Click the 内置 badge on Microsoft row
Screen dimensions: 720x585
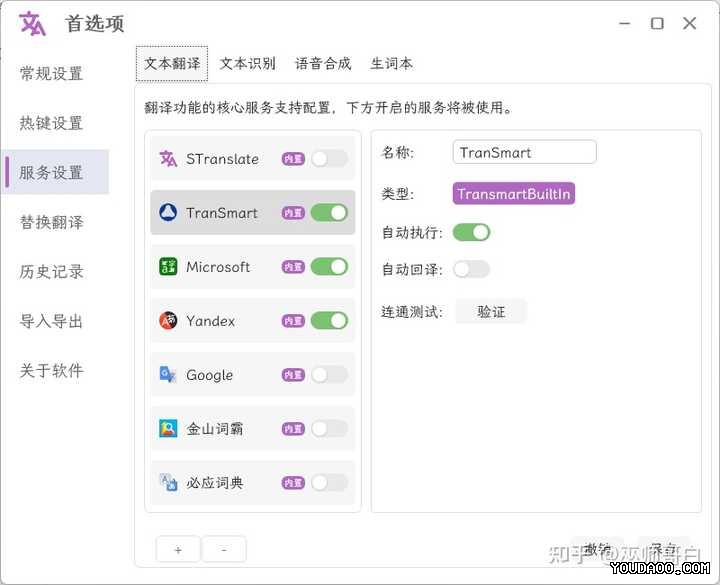293,267
